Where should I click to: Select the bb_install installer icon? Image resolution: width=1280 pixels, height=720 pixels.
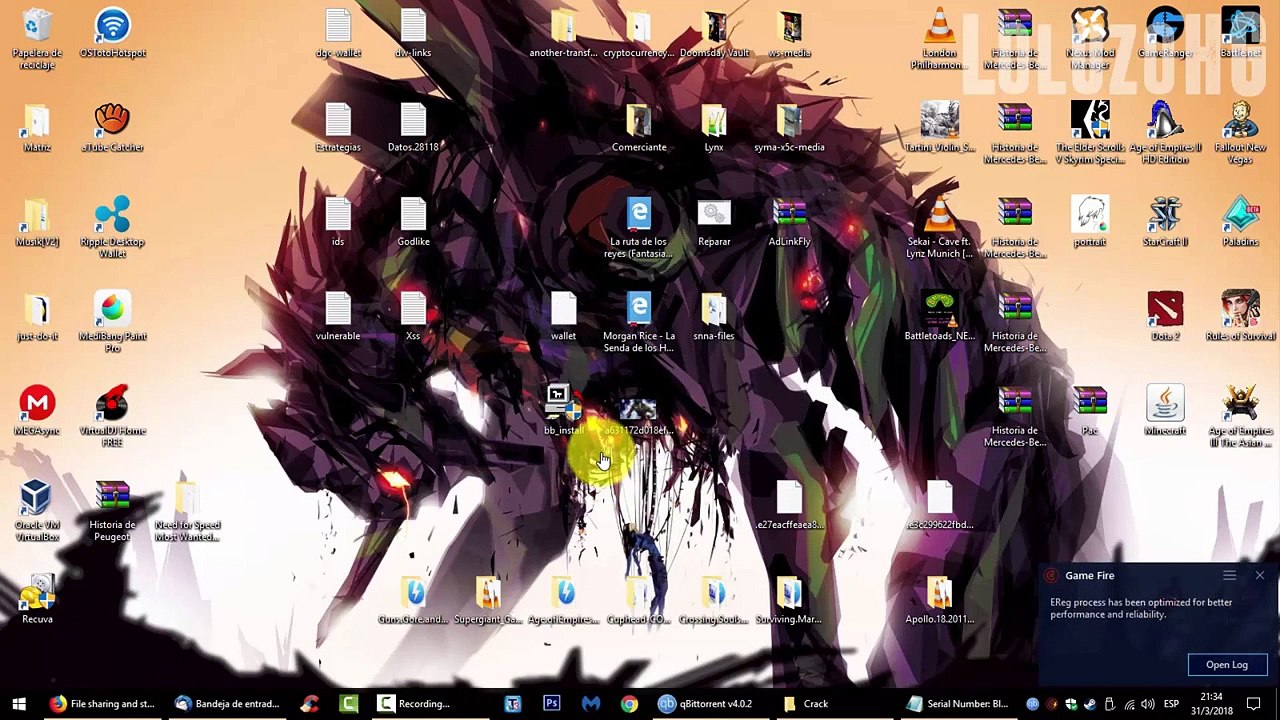click(563, 411)
